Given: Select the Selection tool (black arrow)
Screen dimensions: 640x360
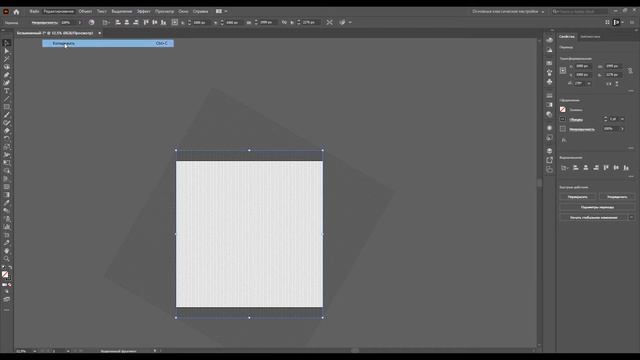Looking at the screenshot, I should tap(7, 43).
